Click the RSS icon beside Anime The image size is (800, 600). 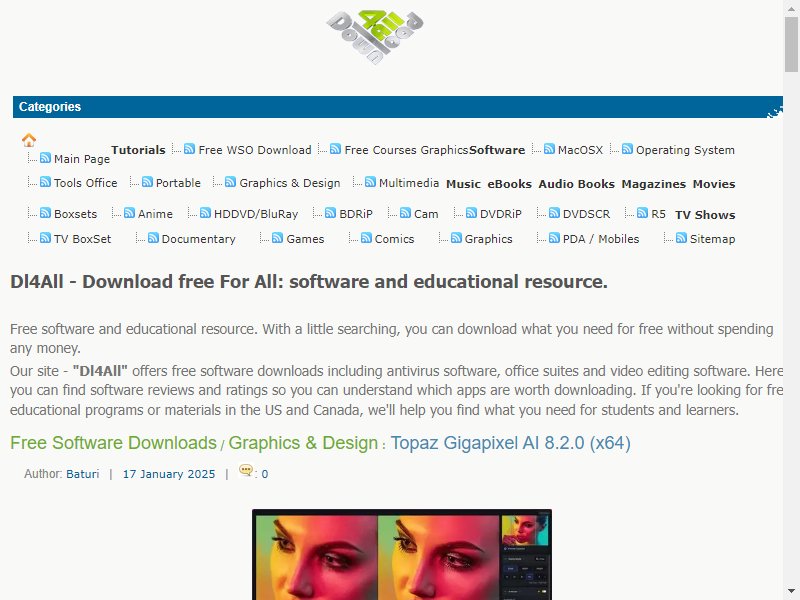click(129, 213)
